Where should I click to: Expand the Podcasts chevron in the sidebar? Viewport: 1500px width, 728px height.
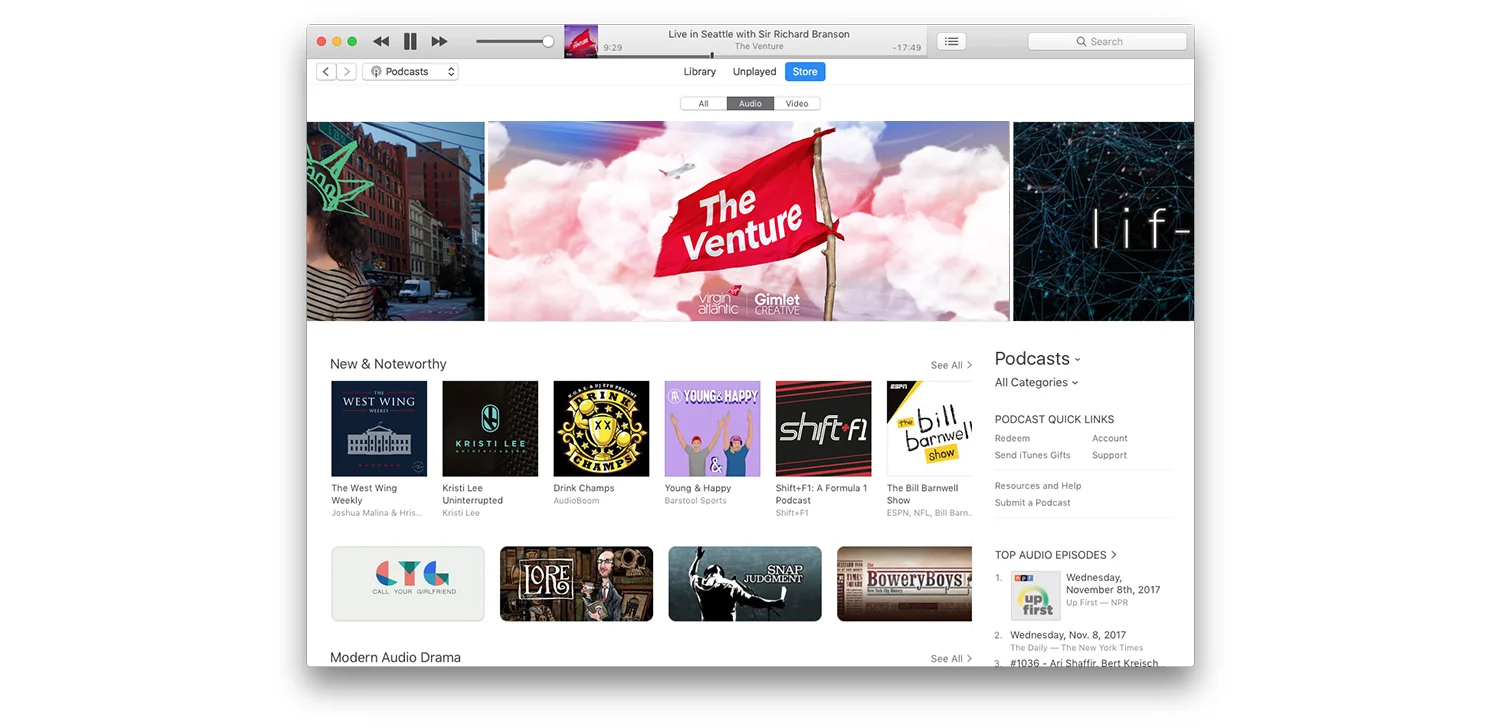pyautogui.click(x=1076, y=359)
